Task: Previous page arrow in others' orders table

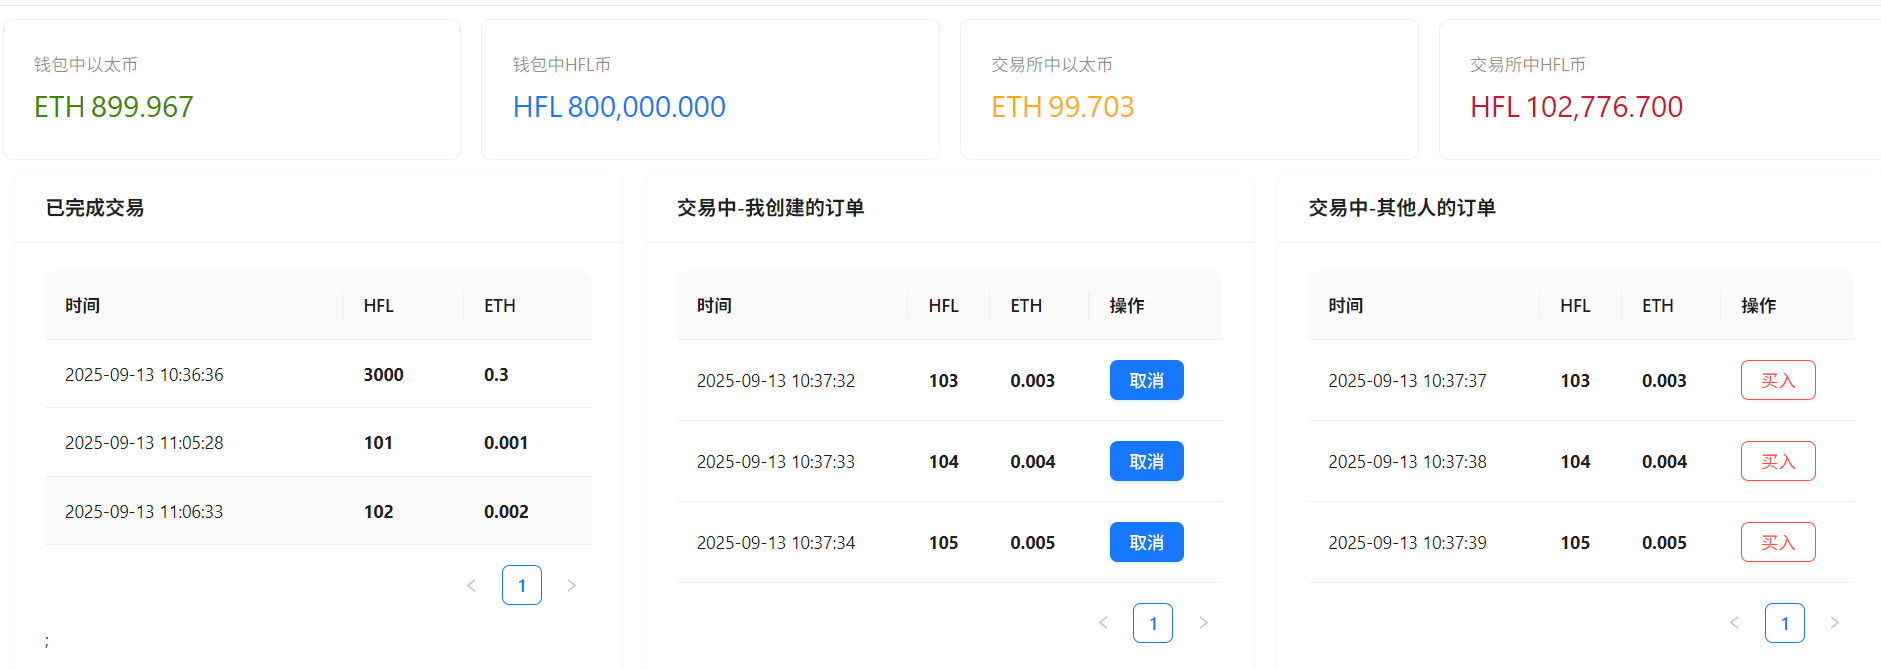Action: 1734,623
